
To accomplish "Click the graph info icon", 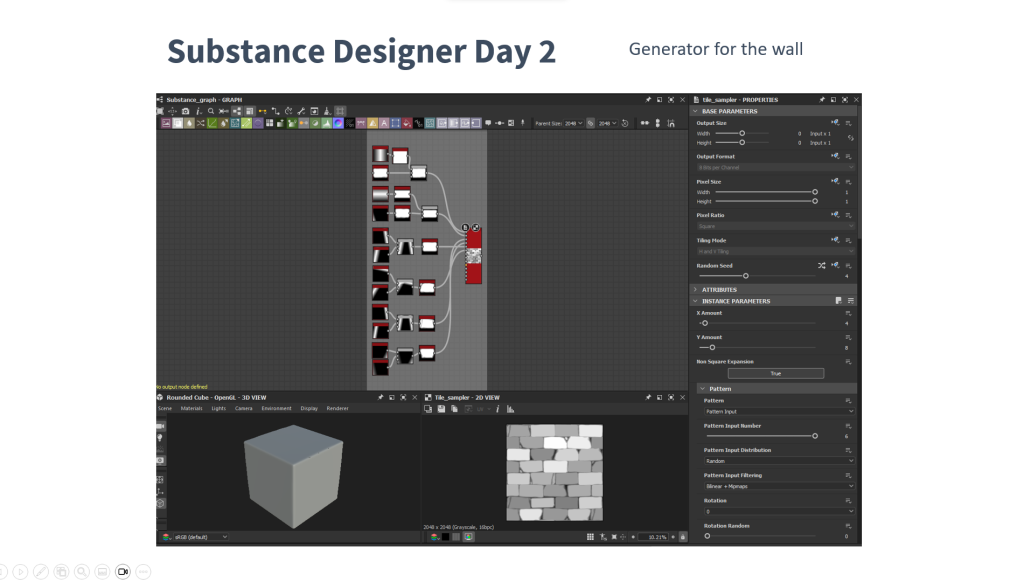I will tap(198, 111).
